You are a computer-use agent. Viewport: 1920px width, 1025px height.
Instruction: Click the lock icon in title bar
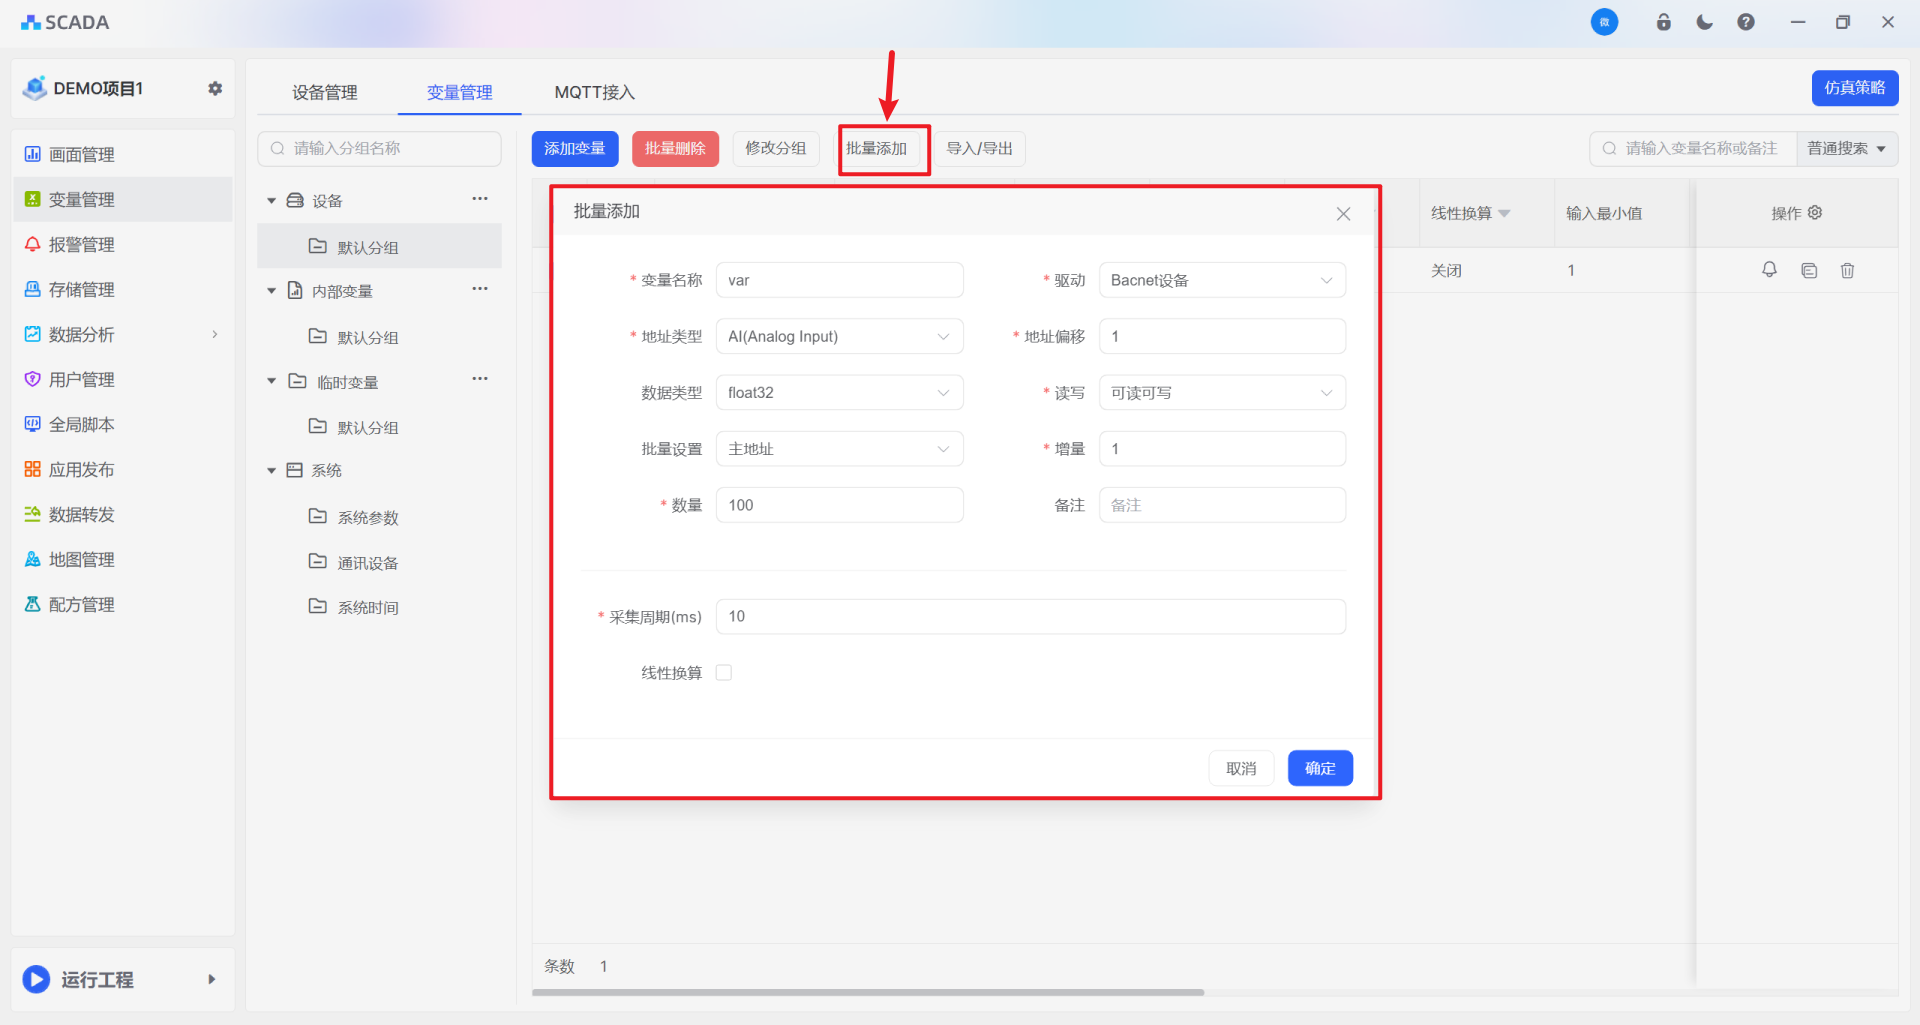(x=1664, y=22)
